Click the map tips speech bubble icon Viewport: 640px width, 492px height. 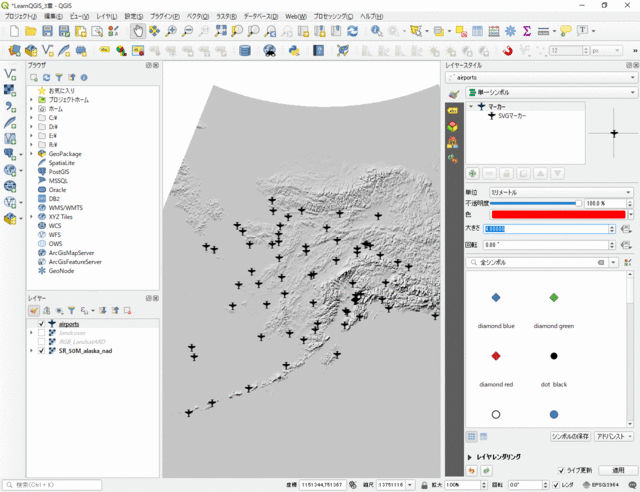click(566, 31)
